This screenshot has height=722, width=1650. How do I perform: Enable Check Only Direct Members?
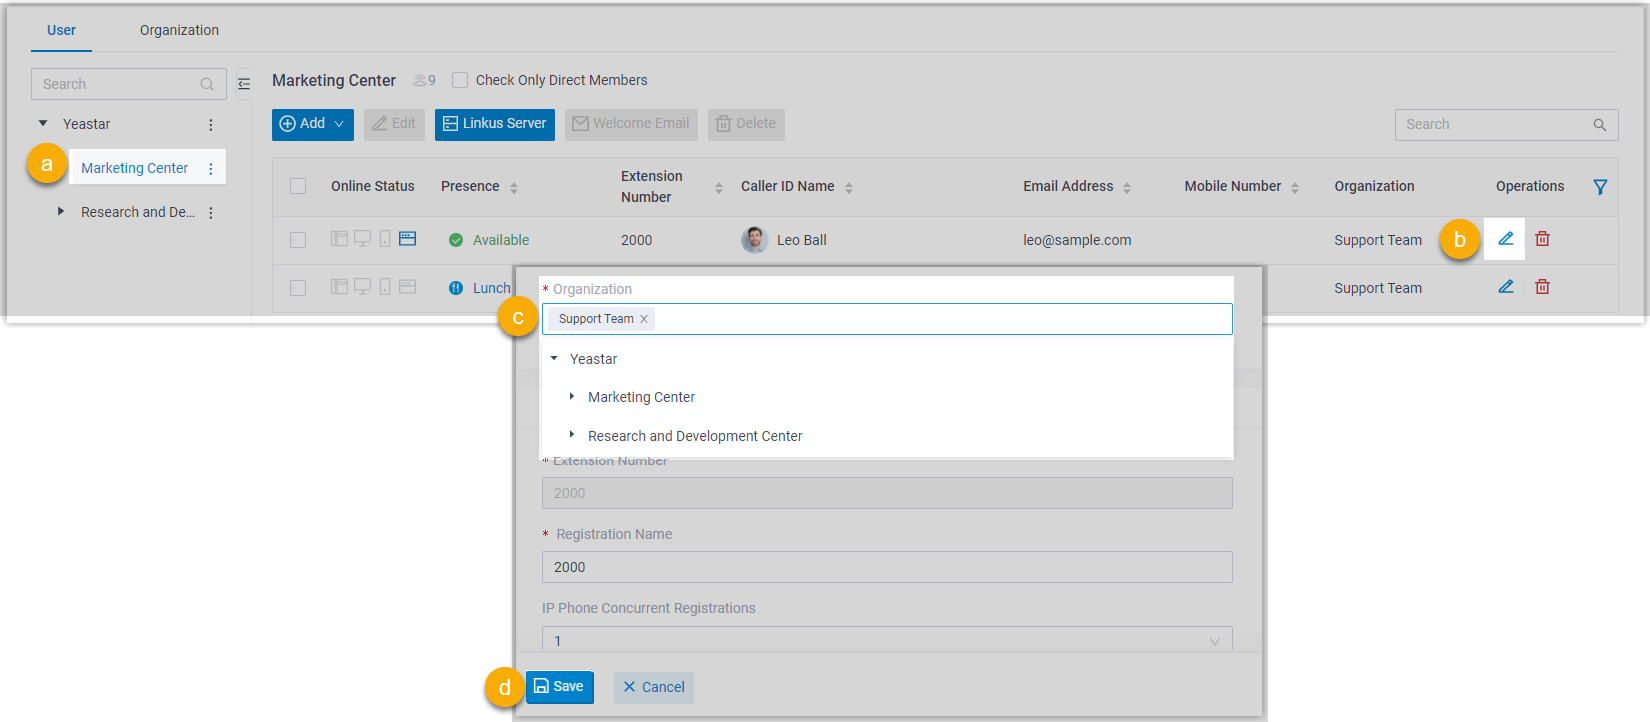point(460,80)
